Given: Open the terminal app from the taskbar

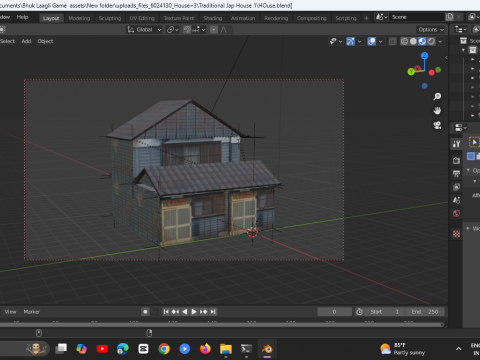Looking at the screenshot, I should [x=246, y=349].
